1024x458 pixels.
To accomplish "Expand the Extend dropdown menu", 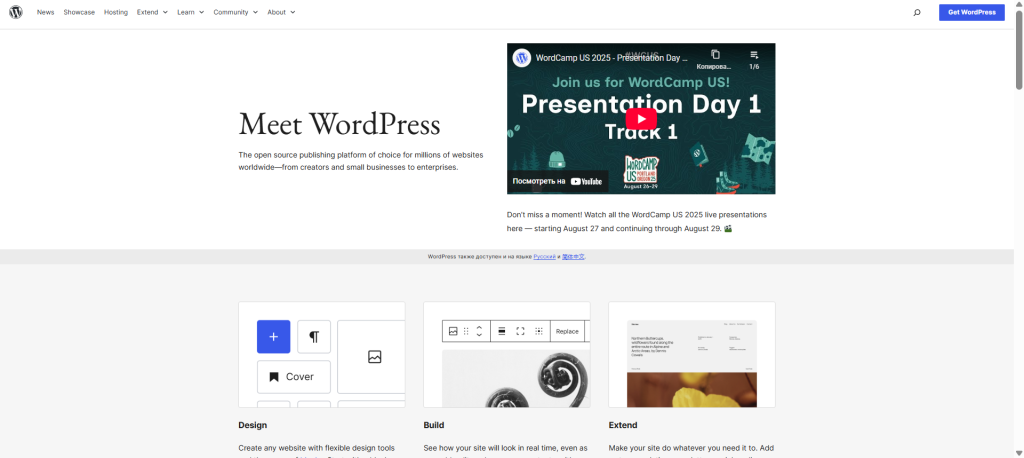I will pos(151,13).
